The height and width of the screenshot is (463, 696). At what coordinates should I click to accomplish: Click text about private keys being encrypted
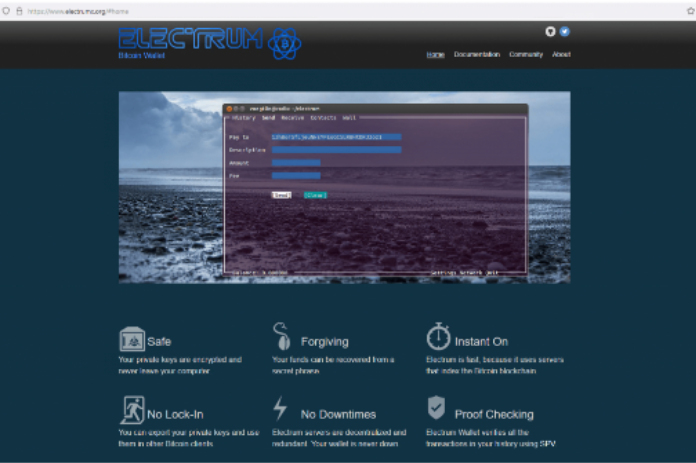(180, 365)
